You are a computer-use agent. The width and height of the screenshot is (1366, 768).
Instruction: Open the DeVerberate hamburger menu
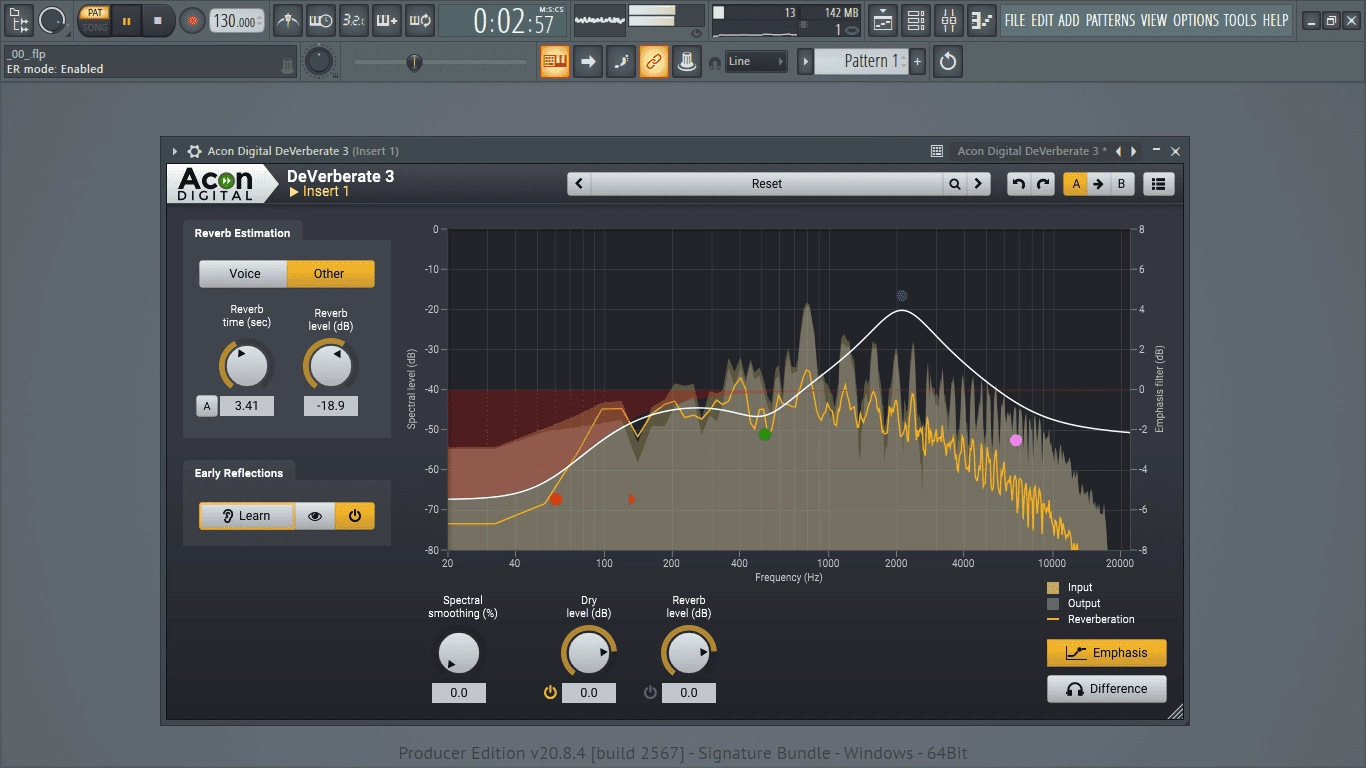(1158, 184)
